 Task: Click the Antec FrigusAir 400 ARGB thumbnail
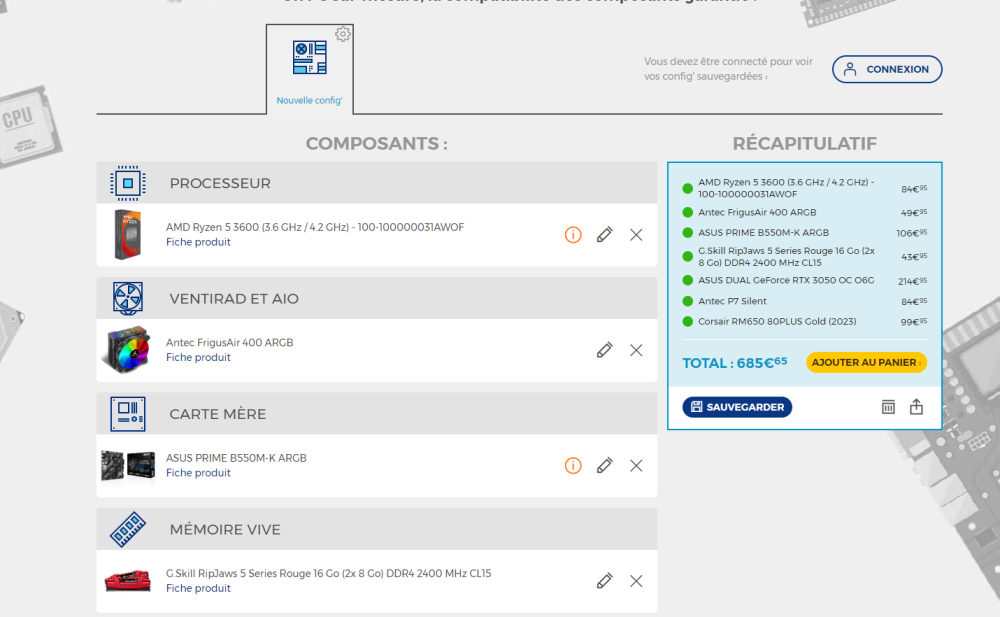click(128, 350)
